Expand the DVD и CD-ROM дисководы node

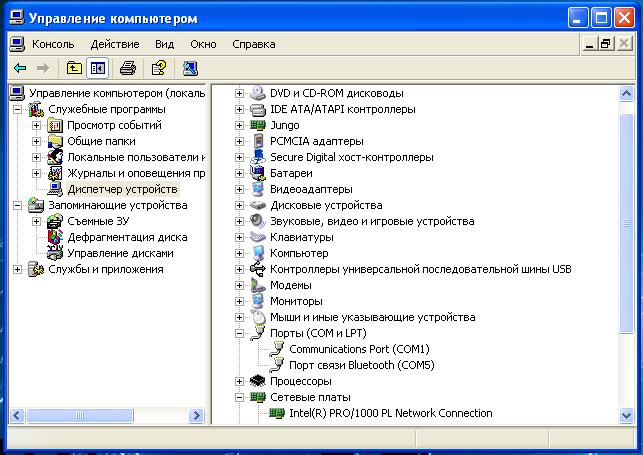[240, 93]
